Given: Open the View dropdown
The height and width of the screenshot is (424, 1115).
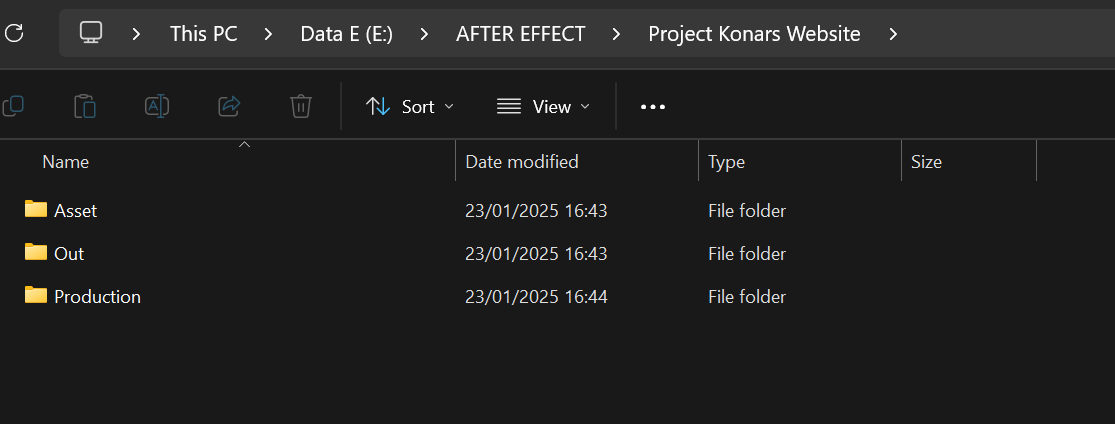Looking at the screenshot, I should (x=543, y=107).
